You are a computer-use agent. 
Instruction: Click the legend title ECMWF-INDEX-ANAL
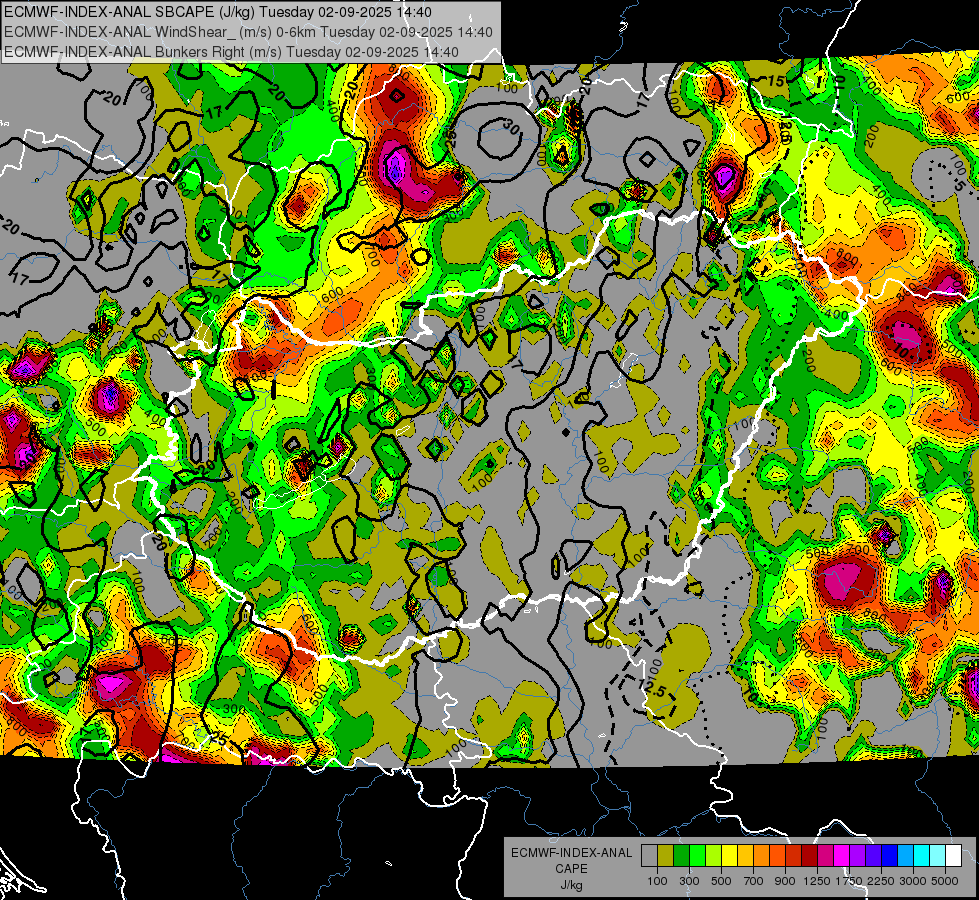pos(572,853)
